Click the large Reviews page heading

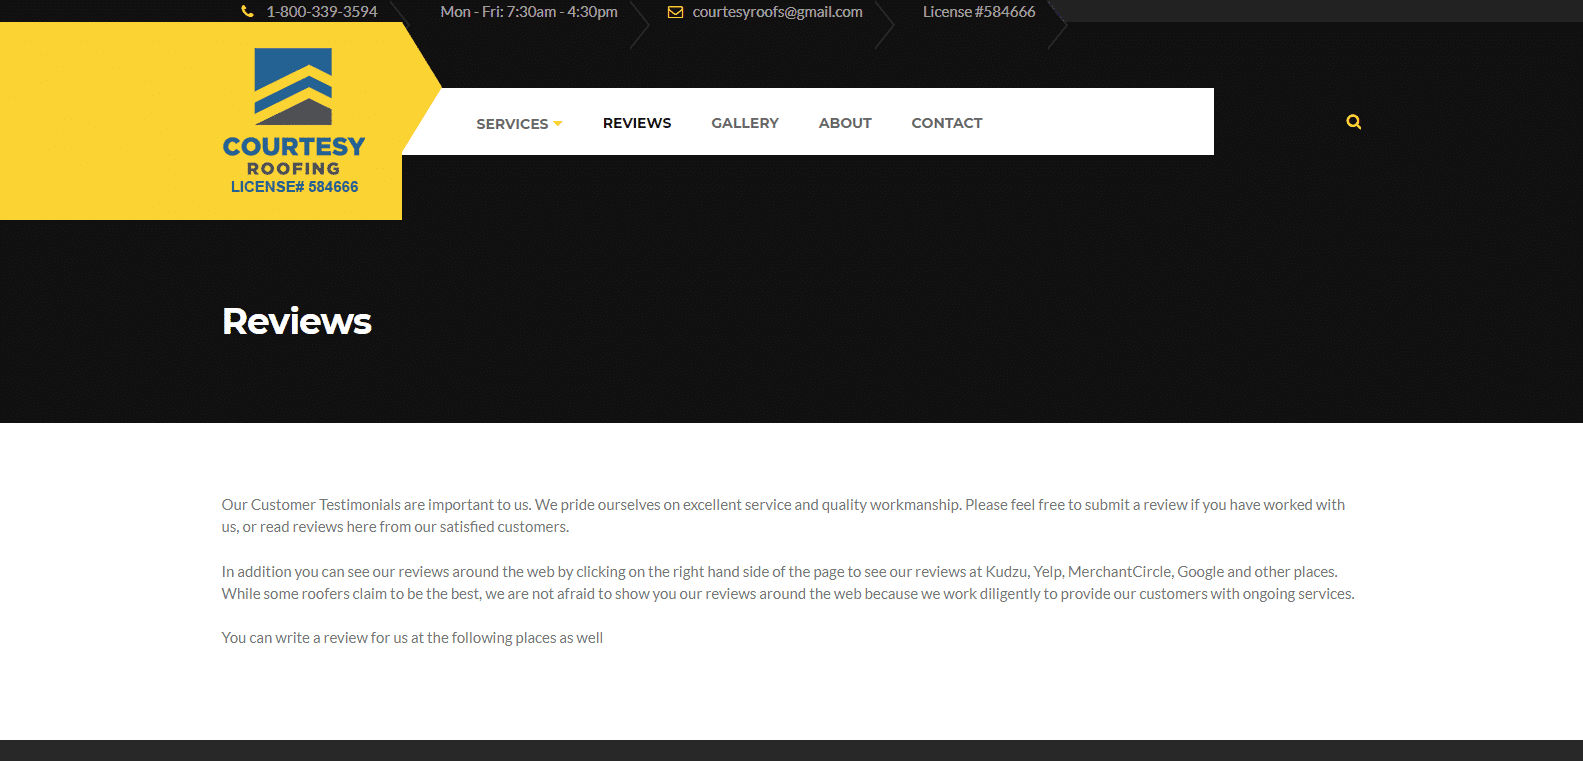pyautogui.click(x=297, y=322)
